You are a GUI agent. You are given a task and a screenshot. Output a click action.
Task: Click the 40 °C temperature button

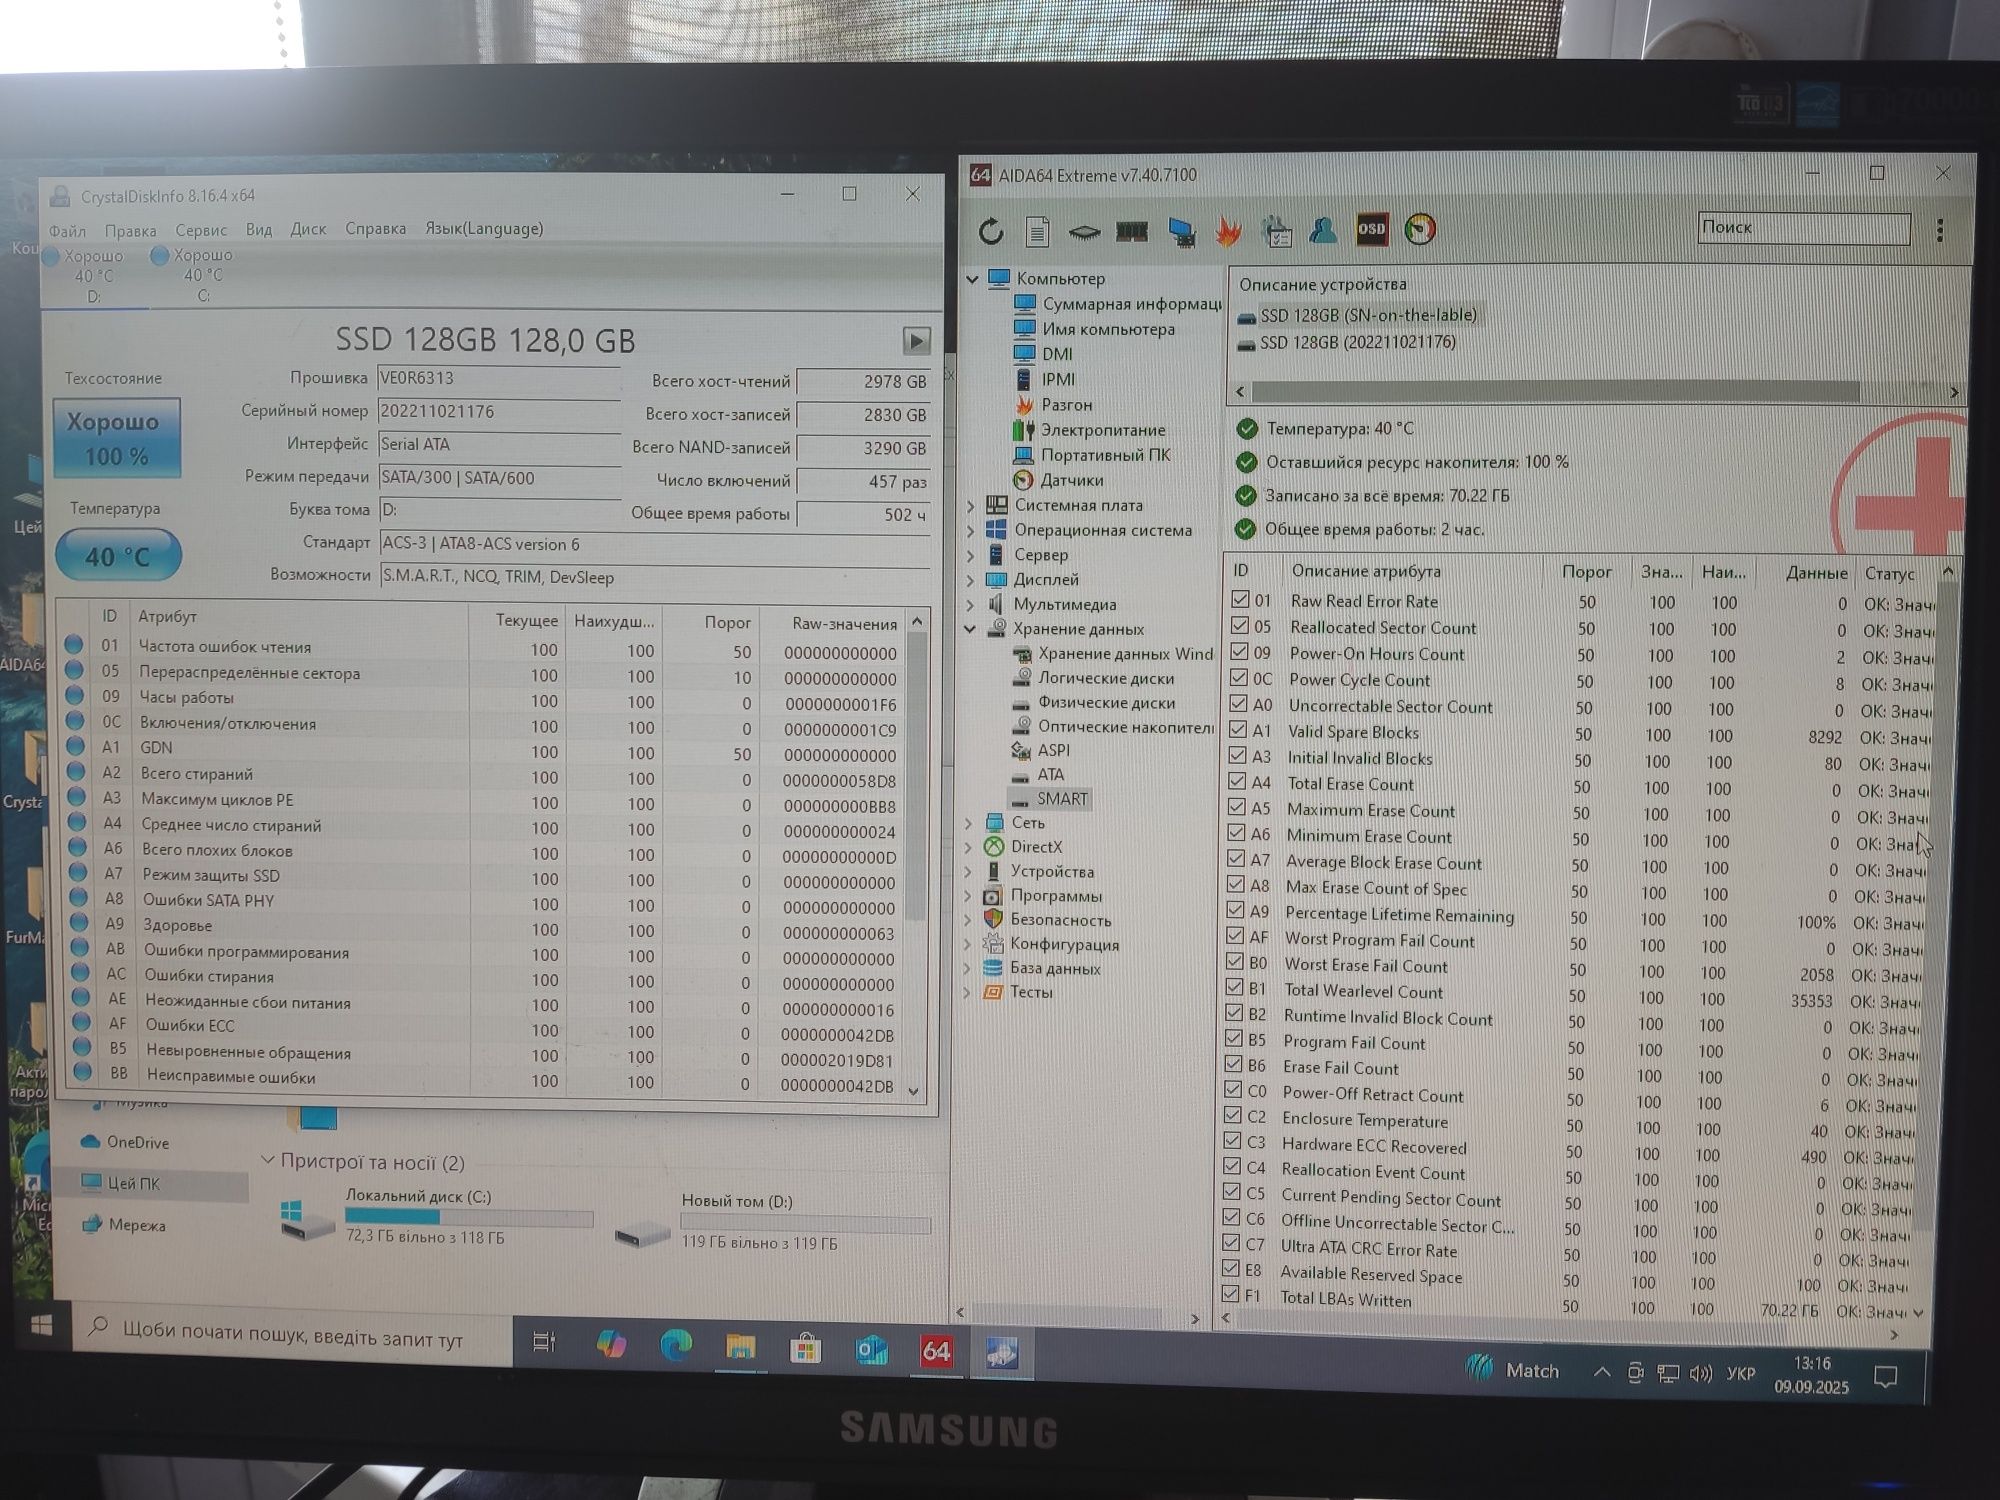(118, 556)
